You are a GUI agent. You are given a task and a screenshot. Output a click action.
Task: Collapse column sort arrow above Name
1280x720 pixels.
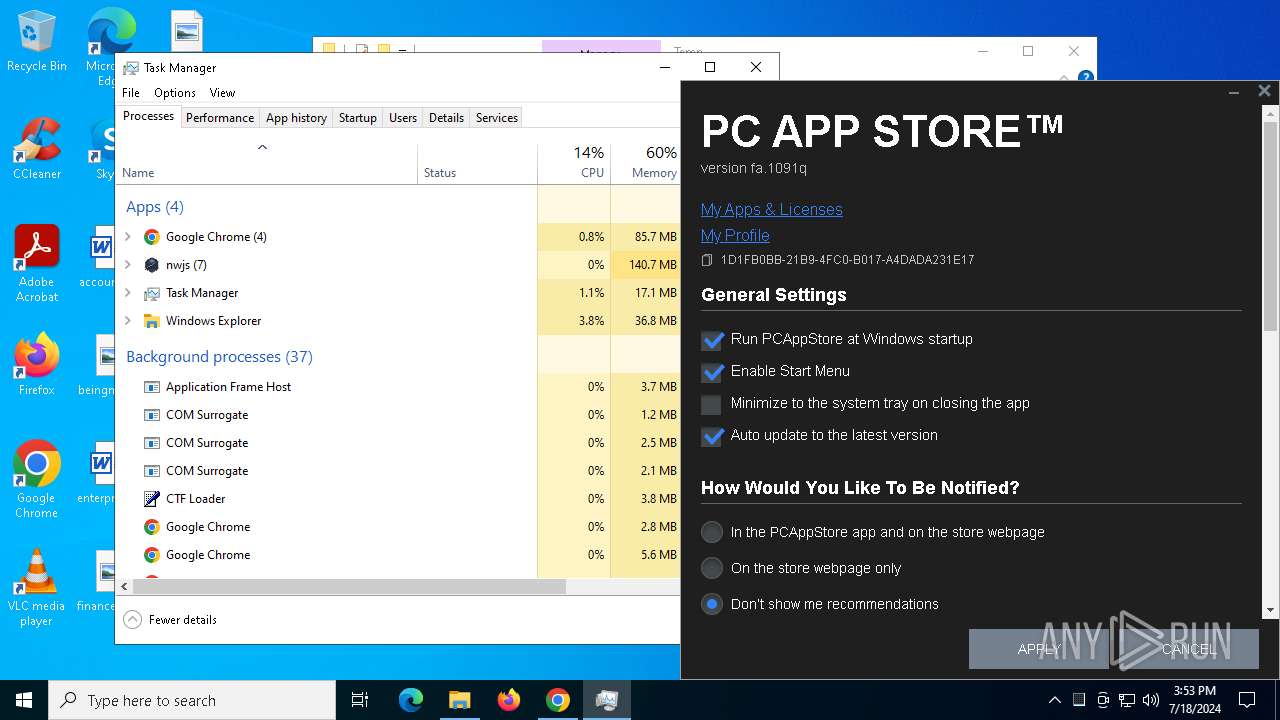point(262,147)
